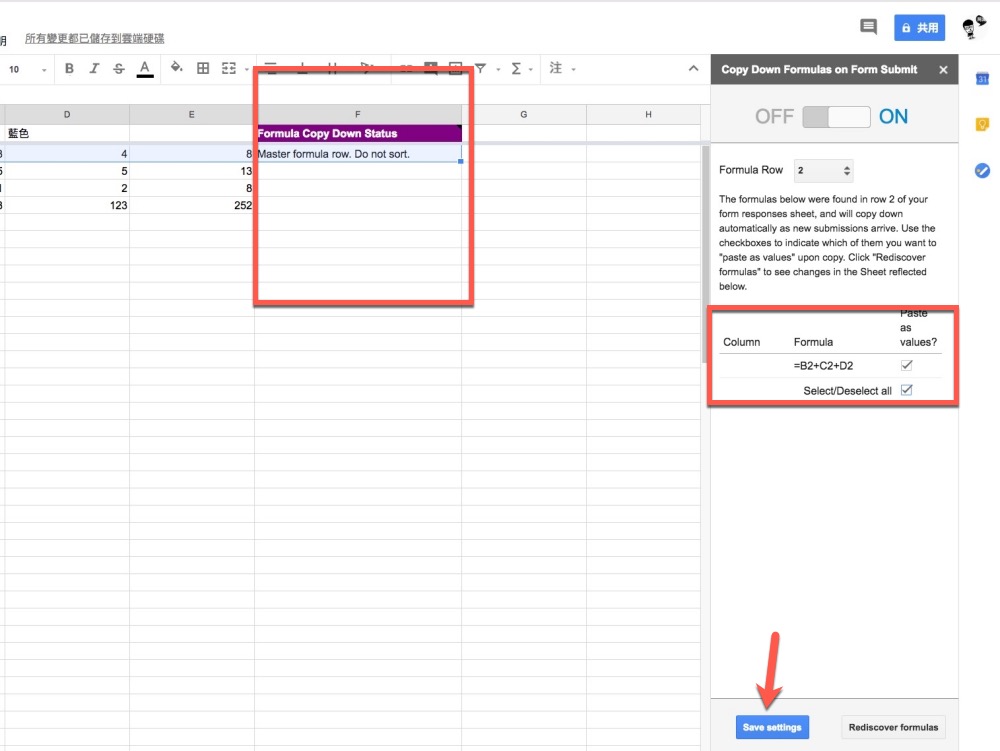Viewport: 1000px width, 751px height.
Task: Open comments speech bubble icon
Action: tap(868, 27)
